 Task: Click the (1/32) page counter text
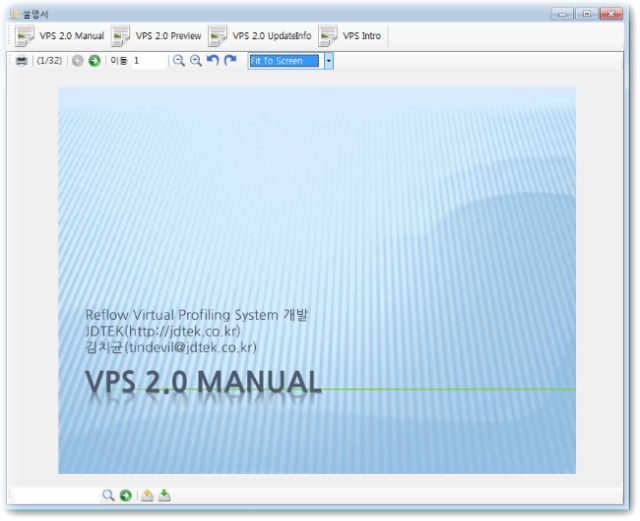[49, 61]
